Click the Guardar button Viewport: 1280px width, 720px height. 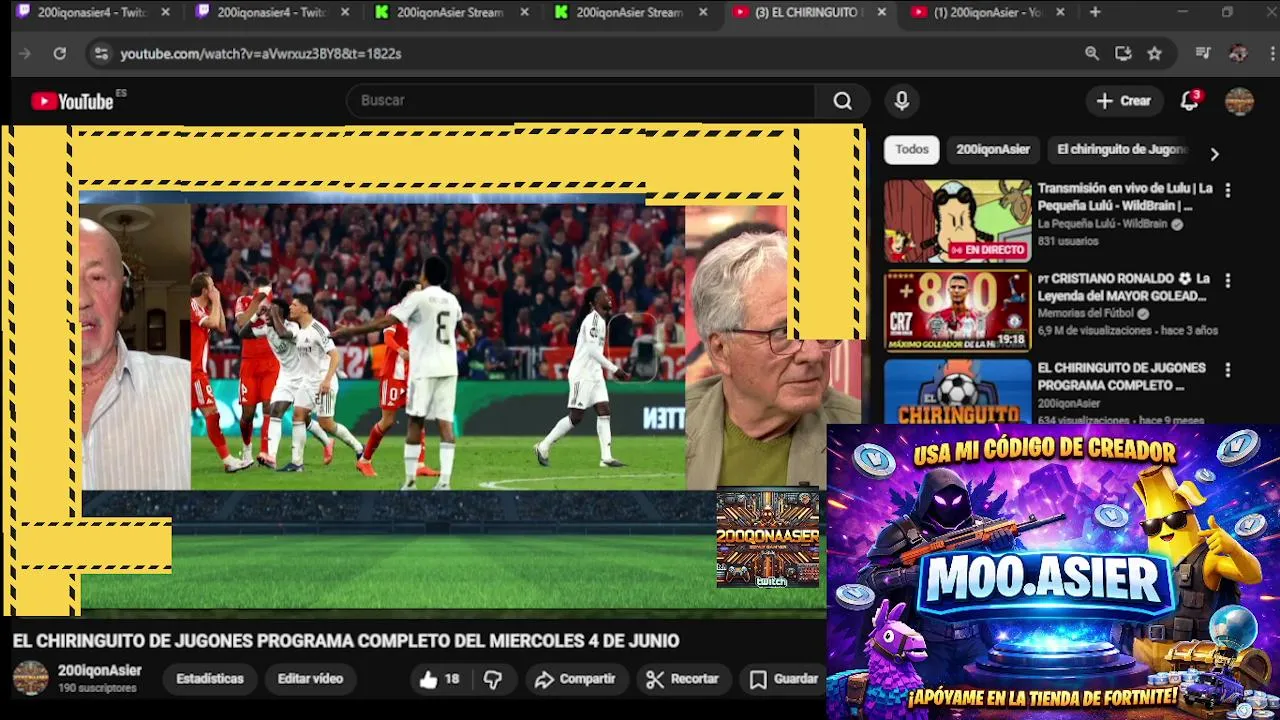[x=785, y=680]
